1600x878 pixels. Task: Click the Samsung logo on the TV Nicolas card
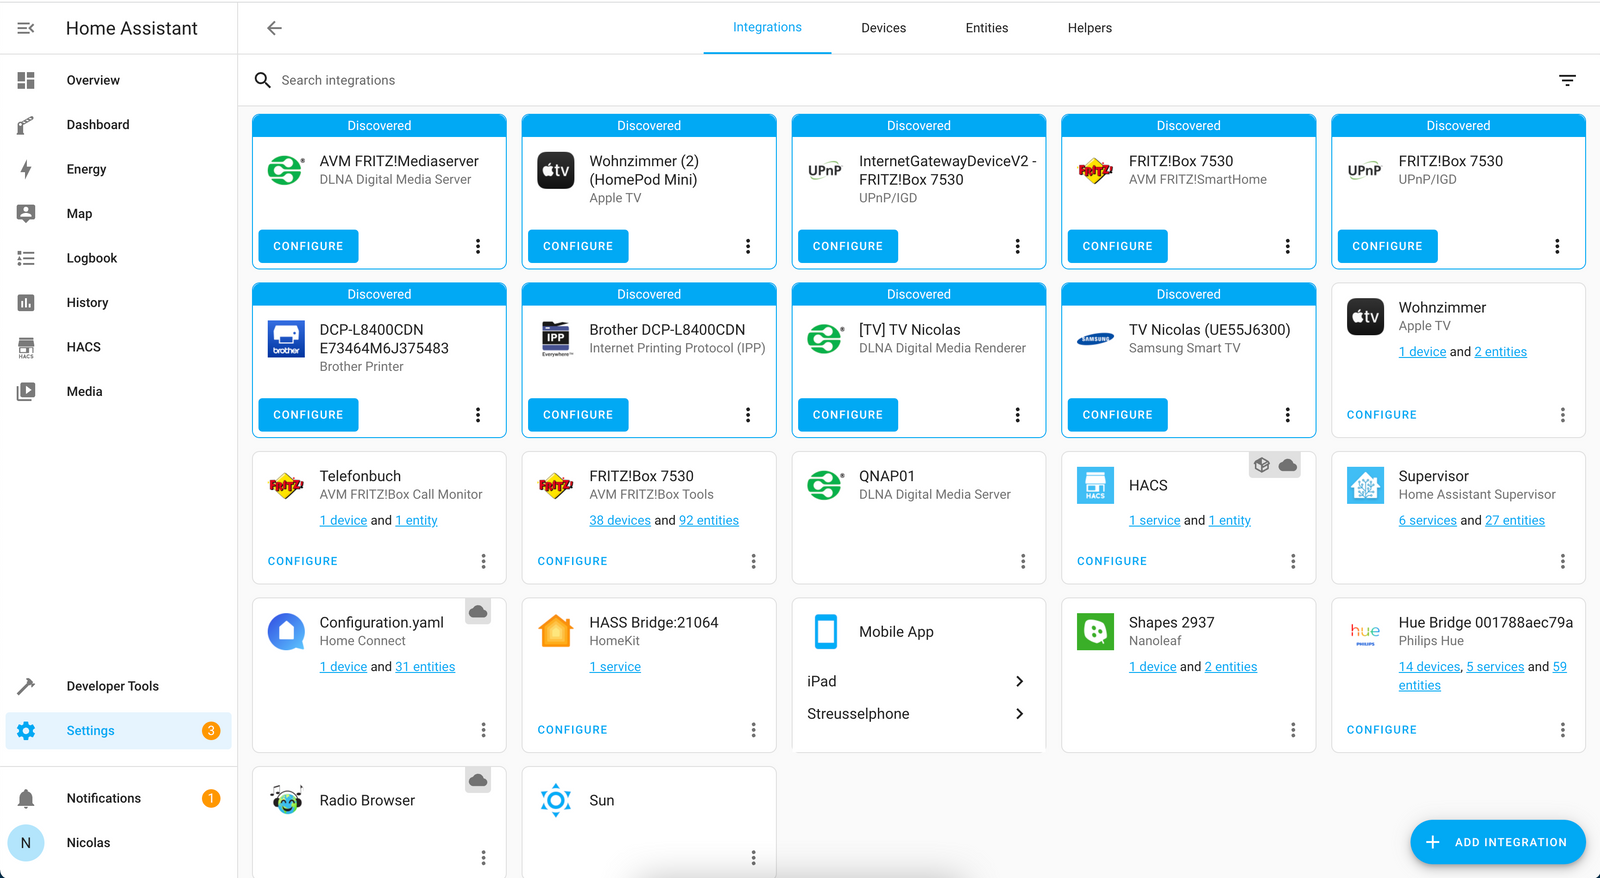tap(1095, 339)
